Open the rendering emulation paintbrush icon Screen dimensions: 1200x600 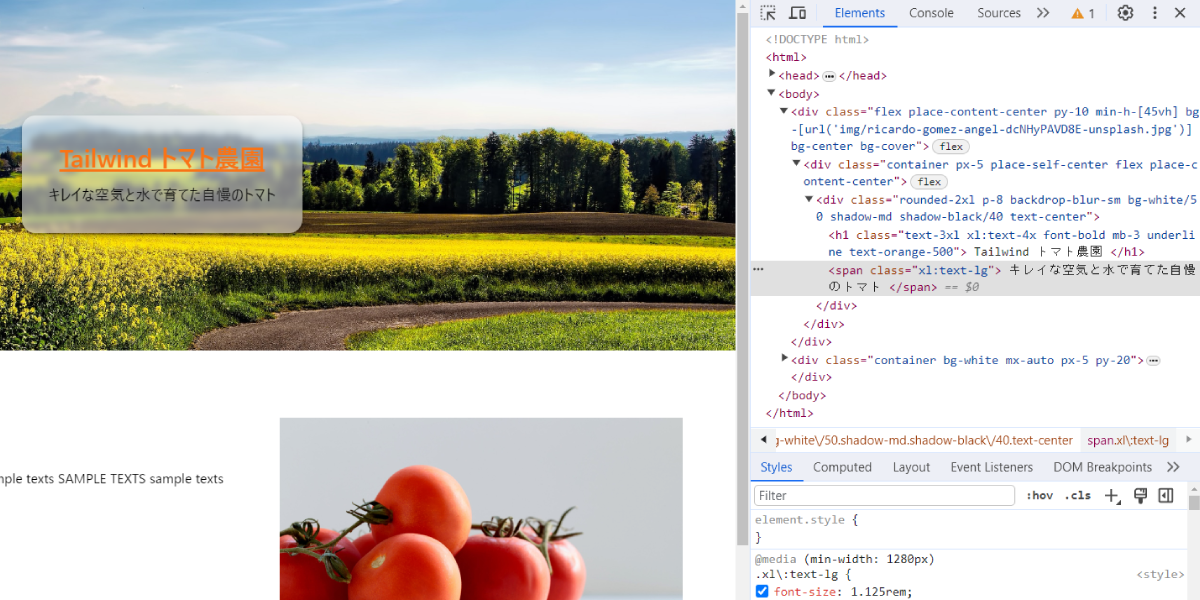point(1139,495)
